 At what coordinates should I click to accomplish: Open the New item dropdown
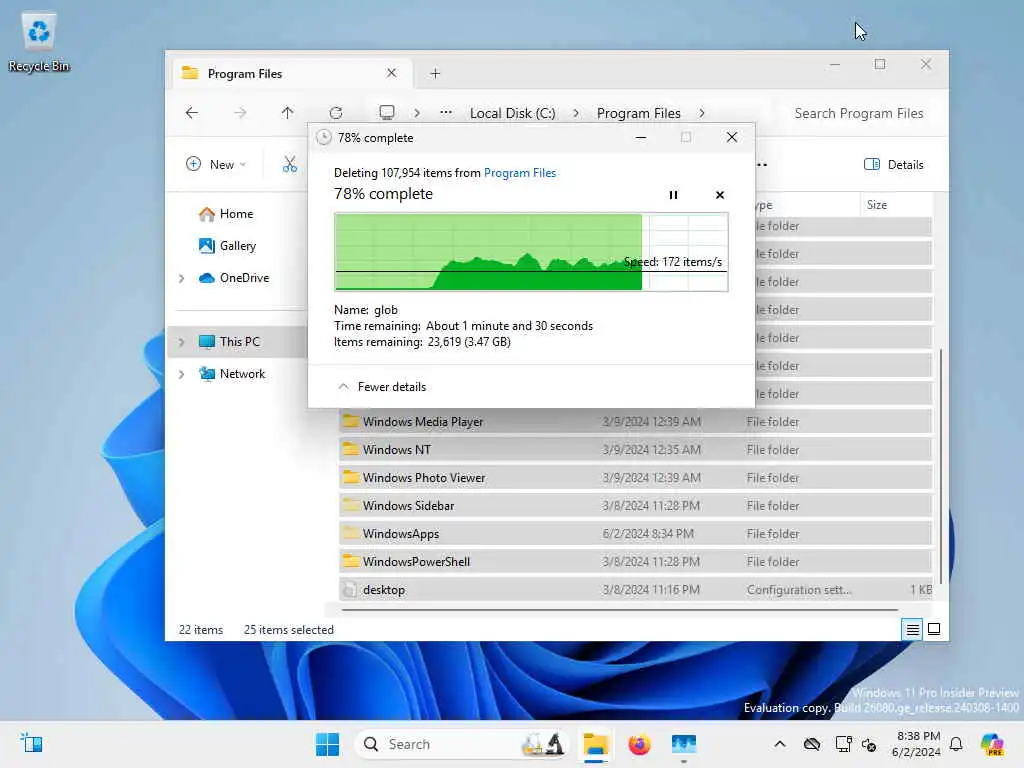pyautogui.click(x=216, y=165)
